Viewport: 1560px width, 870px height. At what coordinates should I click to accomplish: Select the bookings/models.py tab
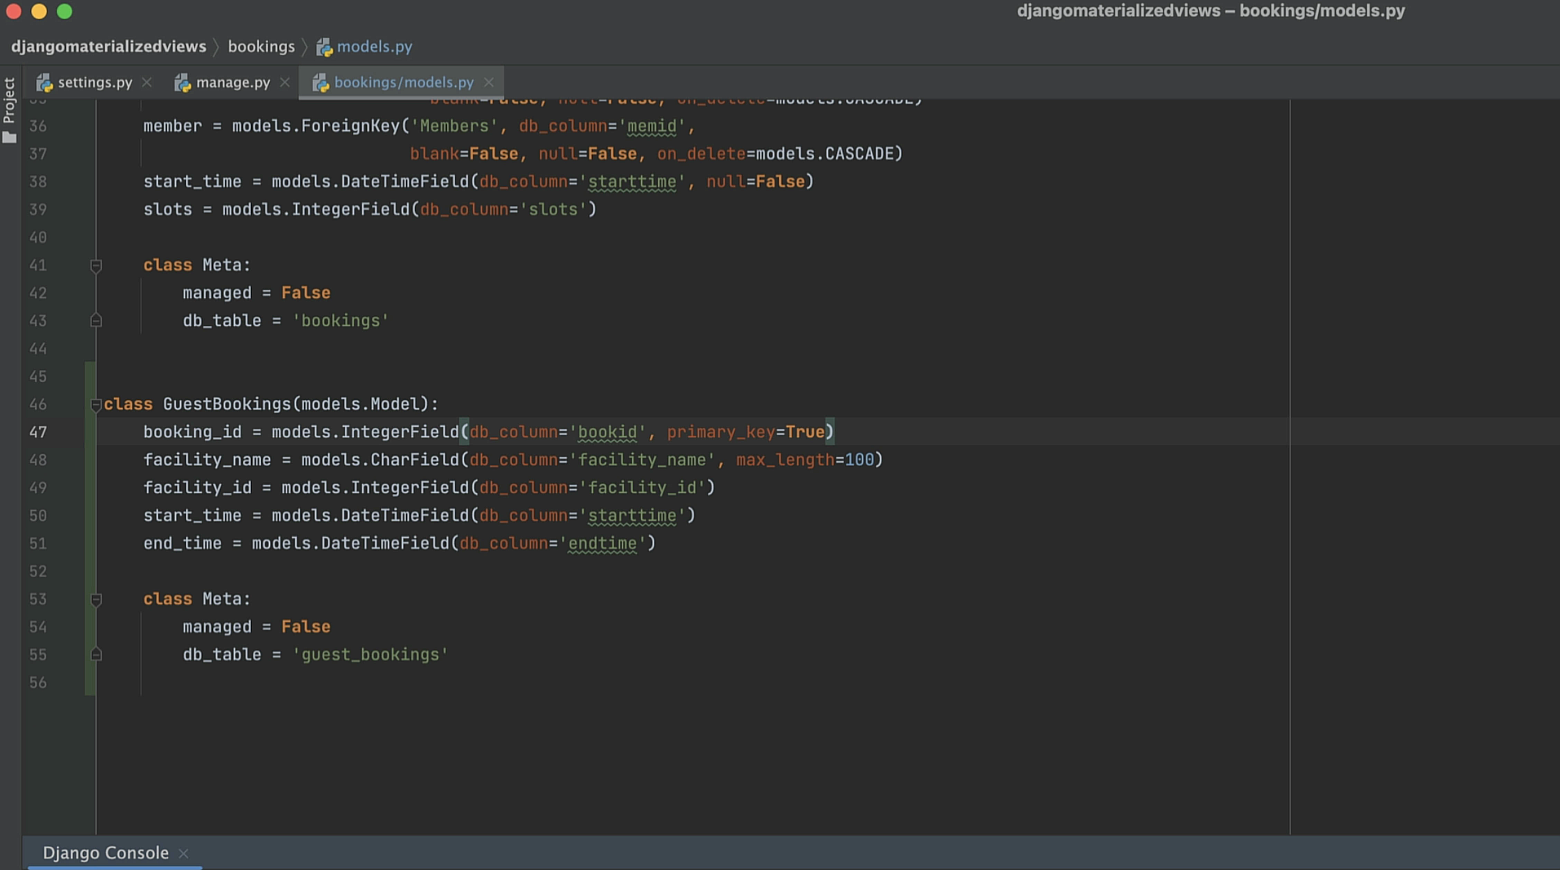click(x=403, y=82)
